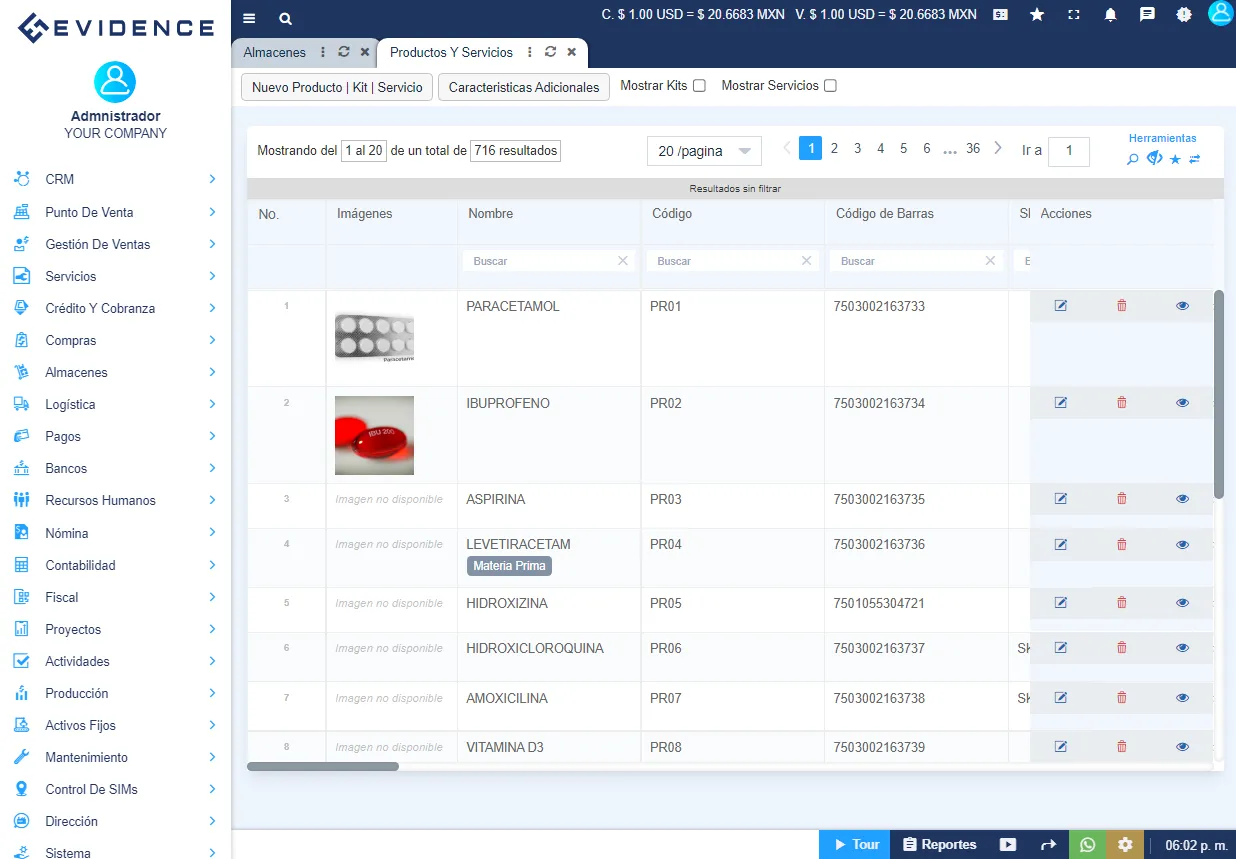Open the 20 /pagina results dropdown

tap(703, 150)
